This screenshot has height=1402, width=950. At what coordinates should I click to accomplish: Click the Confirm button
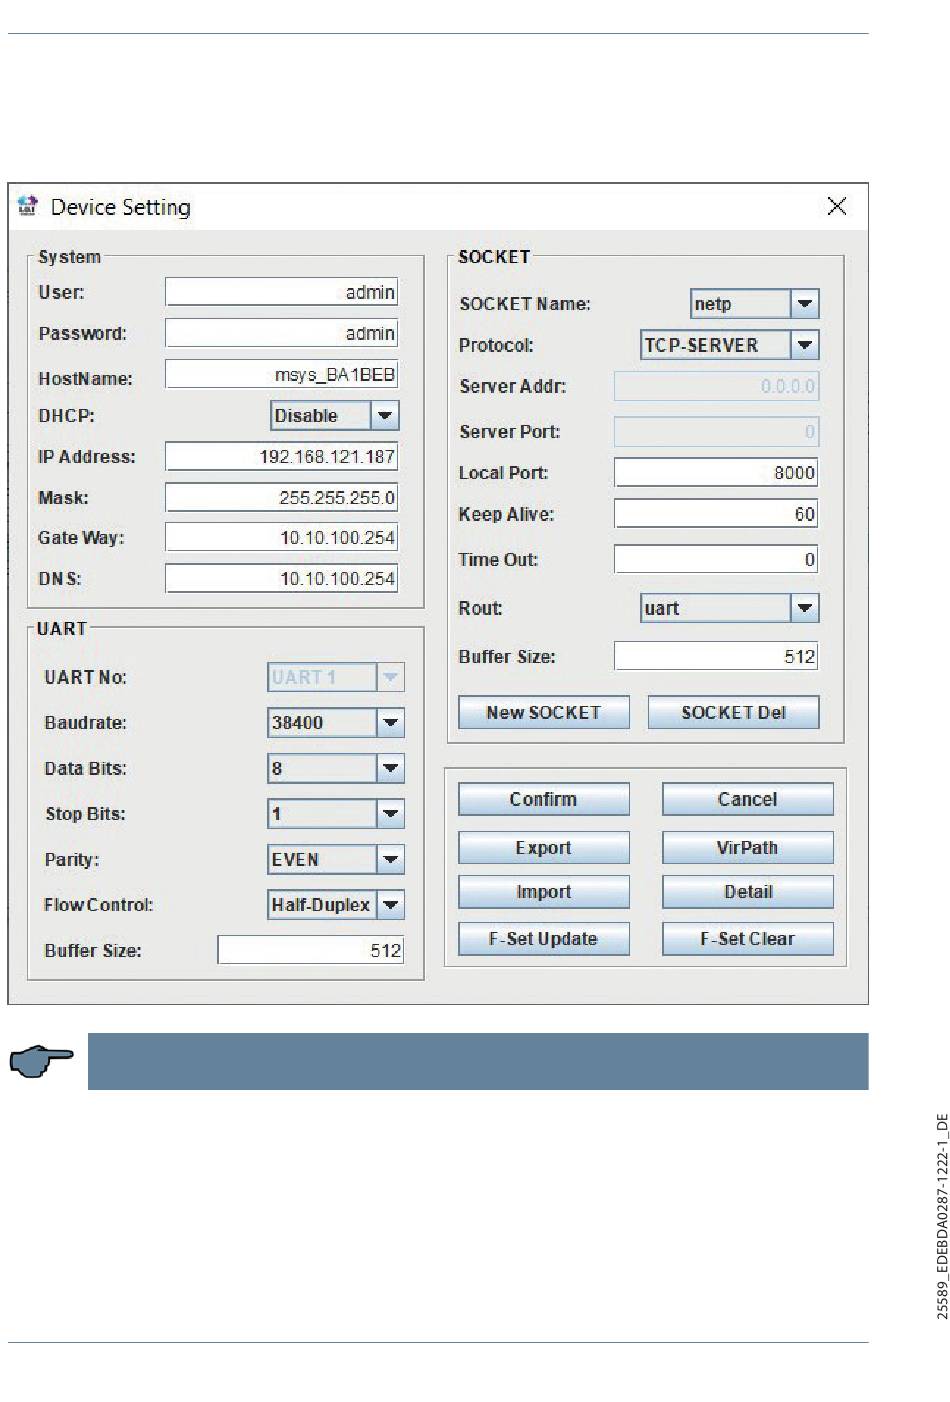point(544,799)
